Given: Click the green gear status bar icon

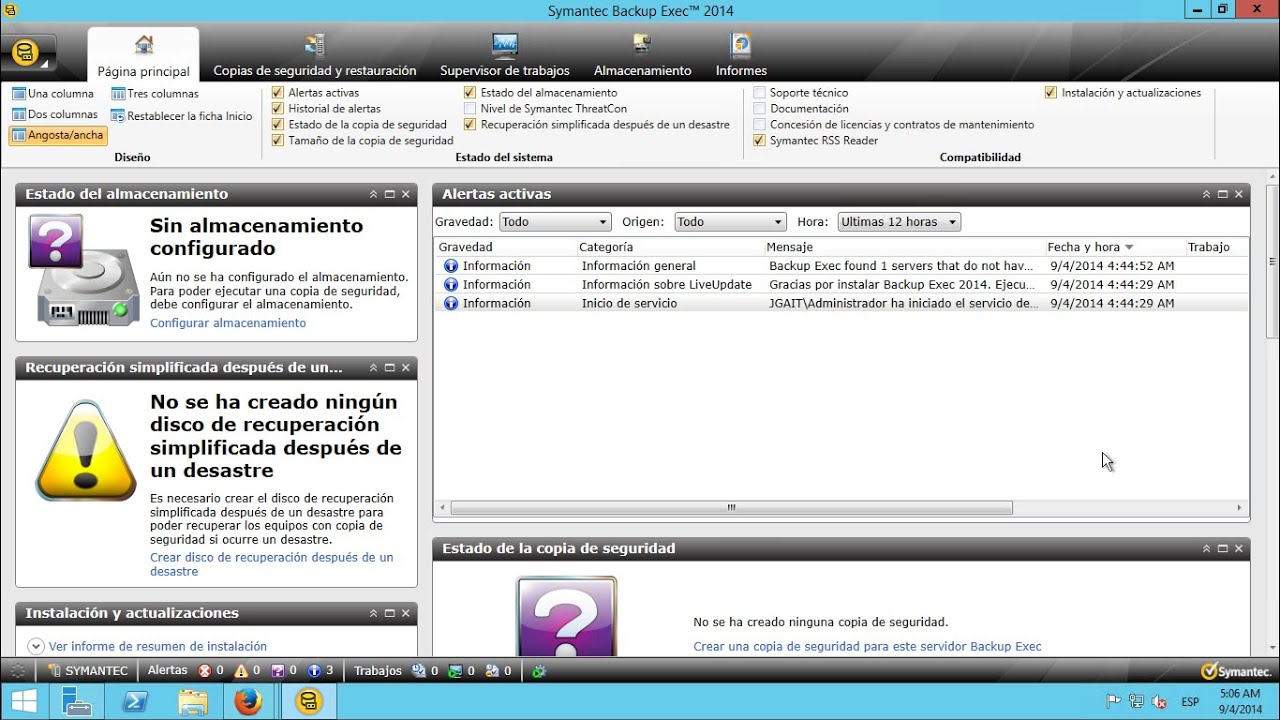Looking at the screenshot, I should click(538, 671).
